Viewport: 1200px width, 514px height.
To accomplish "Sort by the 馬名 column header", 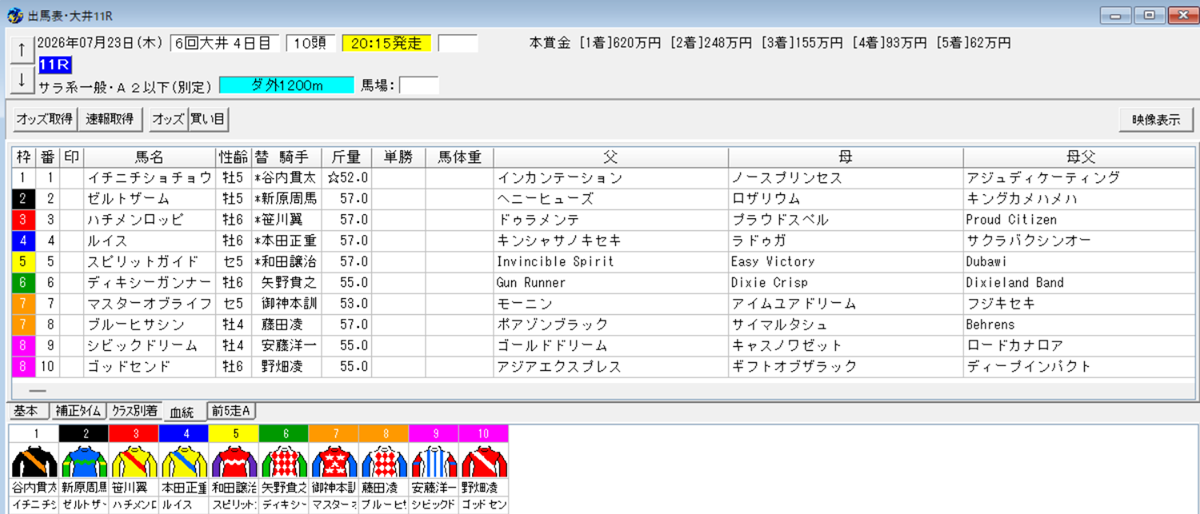I will click(149, 157).
